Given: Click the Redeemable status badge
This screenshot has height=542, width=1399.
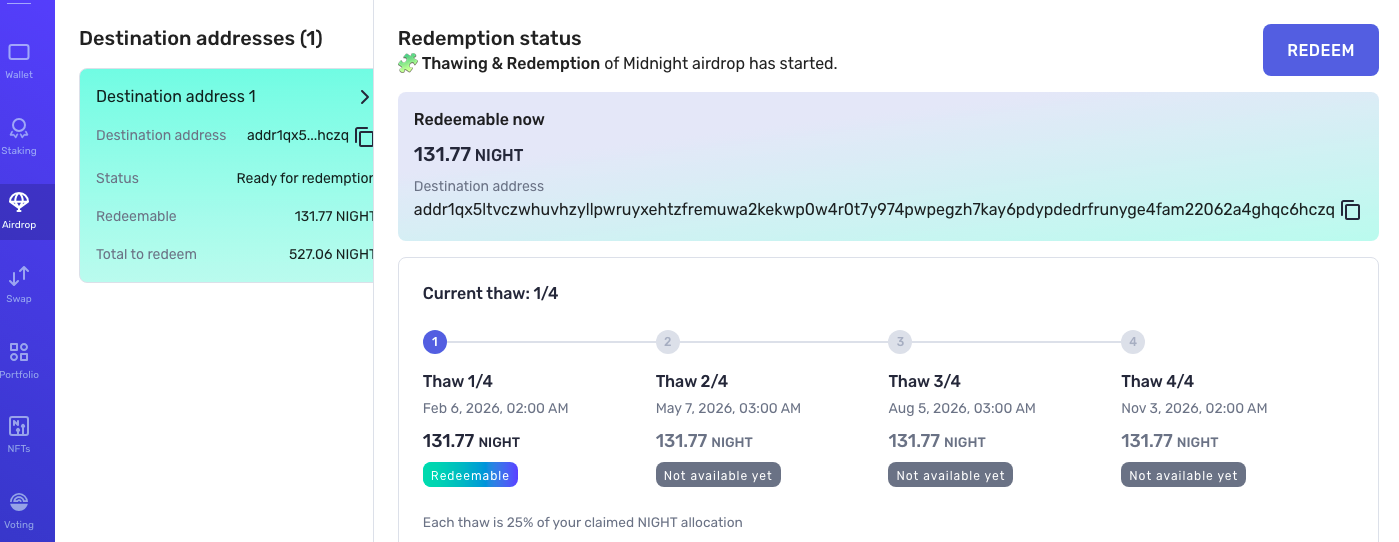Looking at the screenshot, I should click(x=470, y=475).
